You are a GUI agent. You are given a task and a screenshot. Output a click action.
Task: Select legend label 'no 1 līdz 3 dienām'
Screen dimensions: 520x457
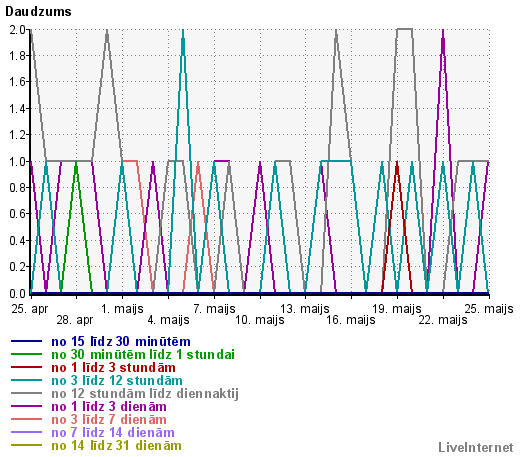tap(109, 406)
